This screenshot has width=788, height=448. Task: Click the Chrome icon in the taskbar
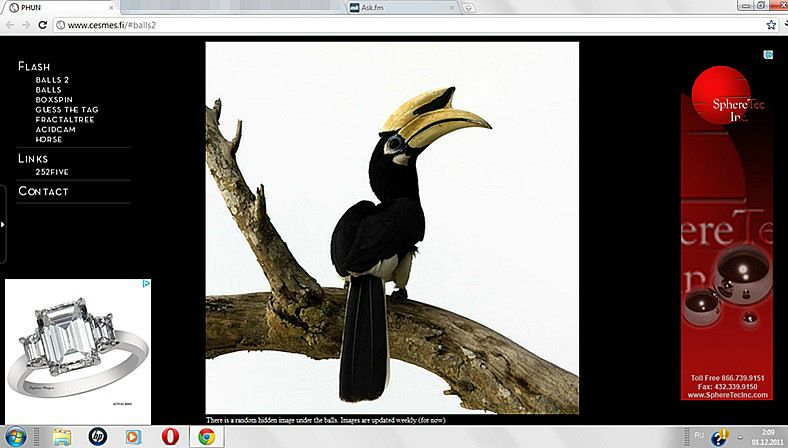click(x=206, y=436)
